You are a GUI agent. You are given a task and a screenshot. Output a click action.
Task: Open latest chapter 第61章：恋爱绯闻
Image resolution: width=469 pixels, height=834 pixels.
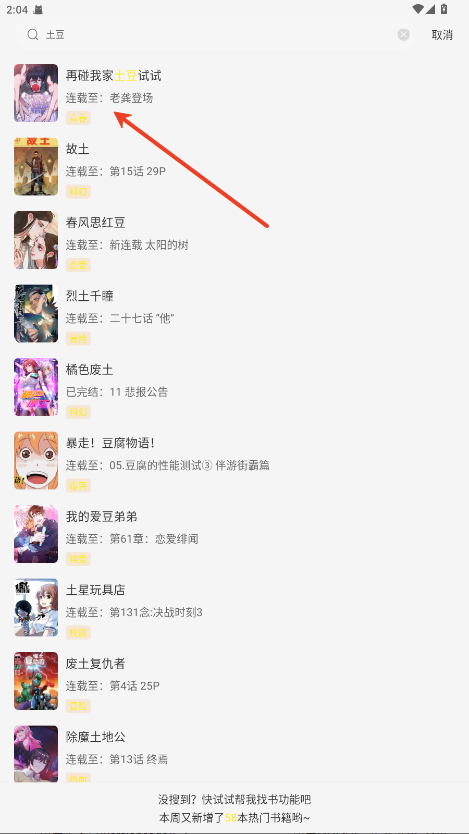[x=154, y=539]
